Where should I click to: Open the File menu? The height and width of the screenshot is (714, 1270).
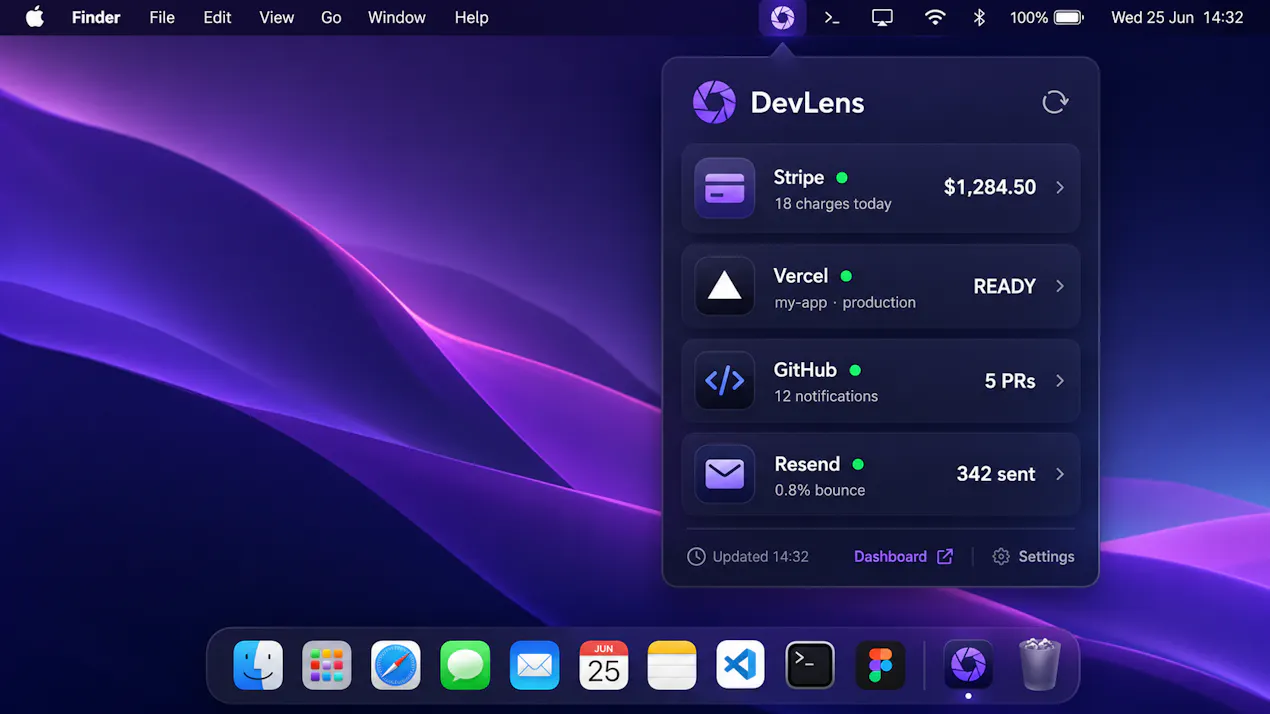[162, 18]
